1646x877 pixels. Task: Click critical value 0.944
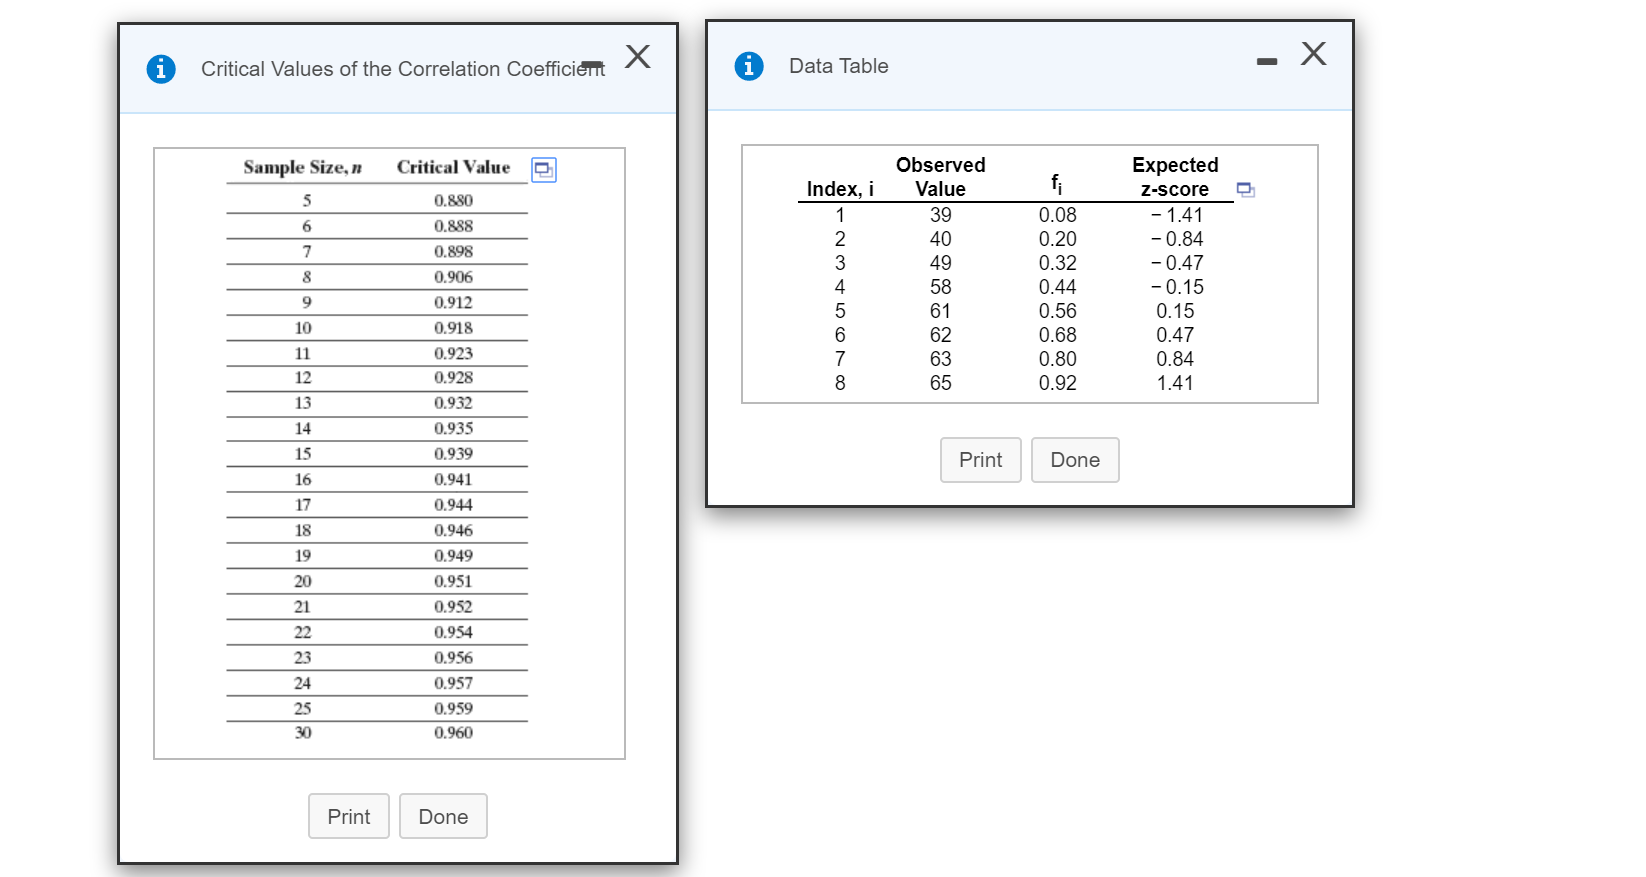tap(453, 504)
